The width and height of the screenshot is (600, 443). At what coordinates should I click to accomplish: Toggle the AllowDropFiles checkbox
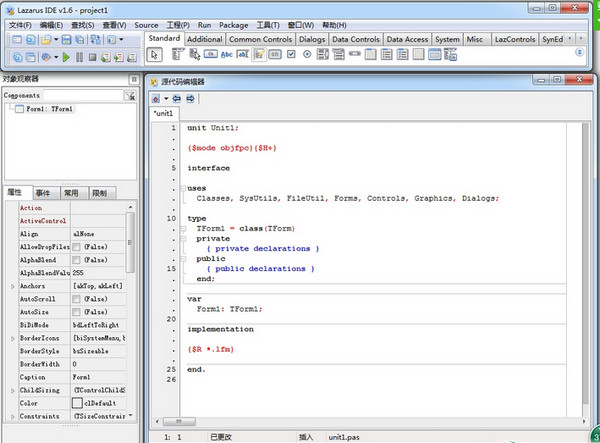(x=76, y=246)
